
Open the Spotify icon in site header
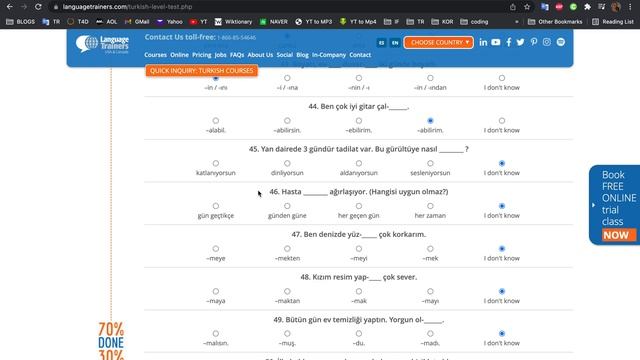click(x=561, y=42)
